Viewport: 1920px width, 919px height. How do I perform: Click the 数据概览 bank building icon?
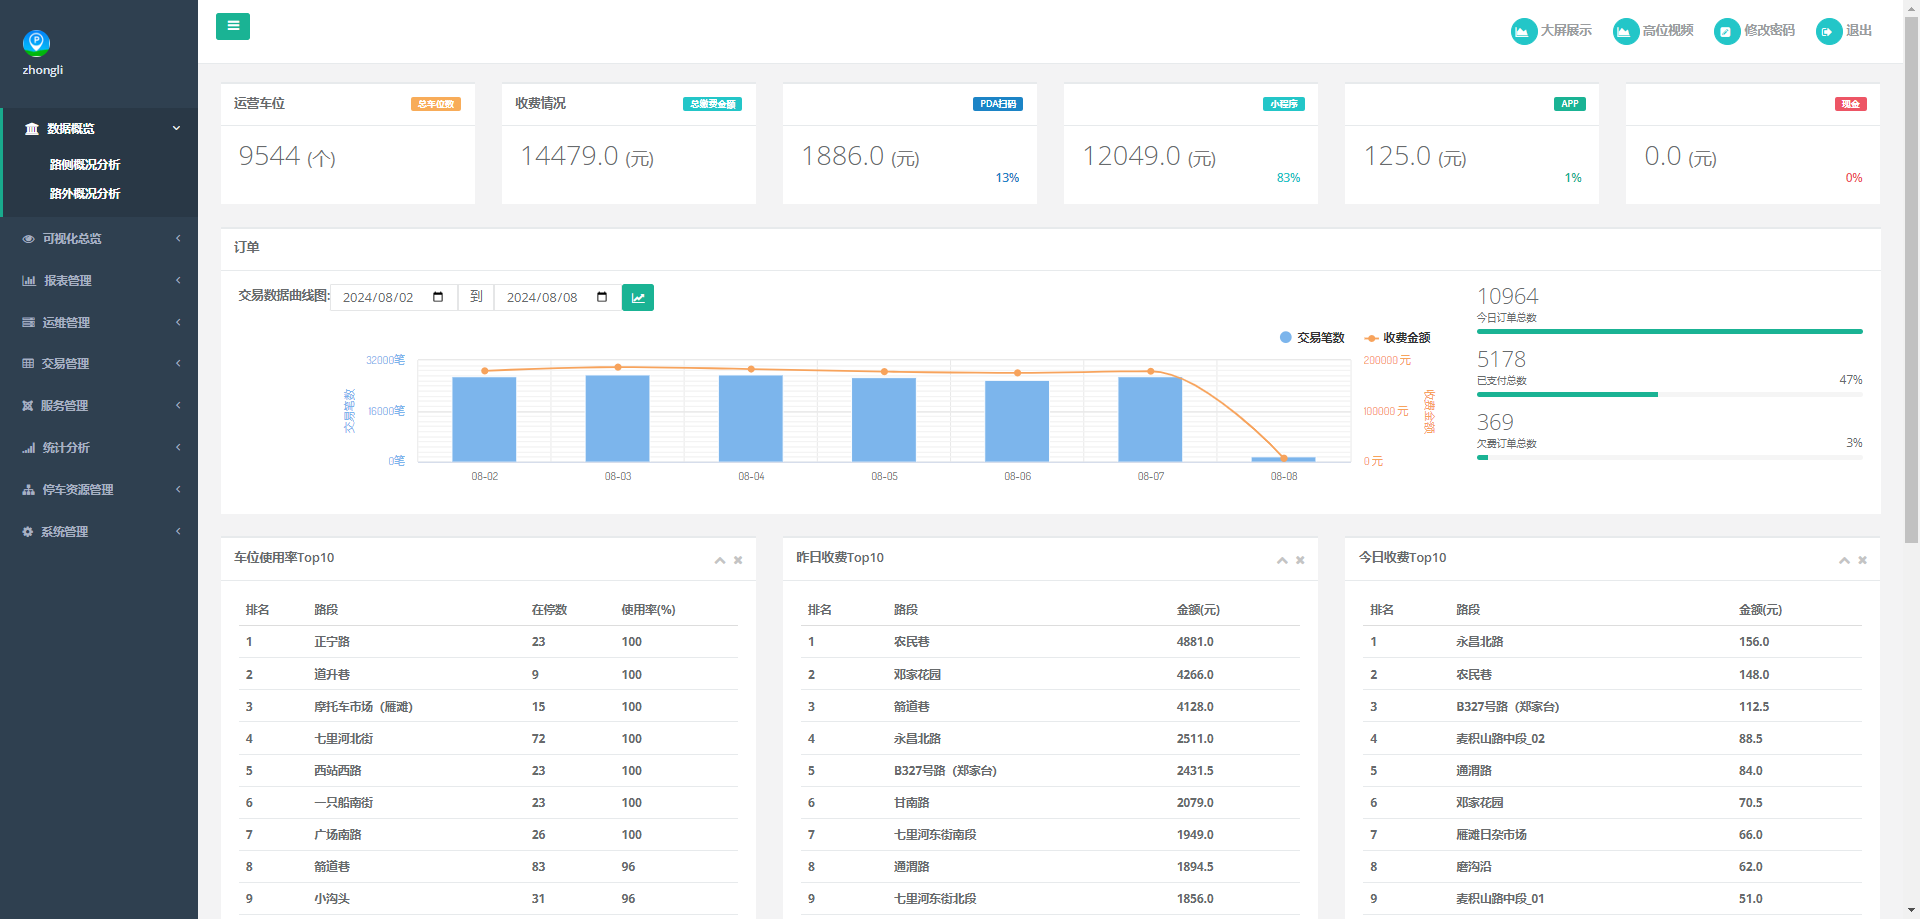click(32, 129)
